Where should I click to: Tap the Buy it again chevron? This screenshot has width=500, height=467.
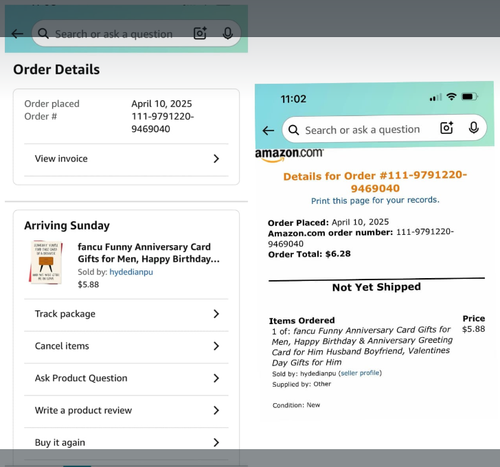(x=216, y=442)
